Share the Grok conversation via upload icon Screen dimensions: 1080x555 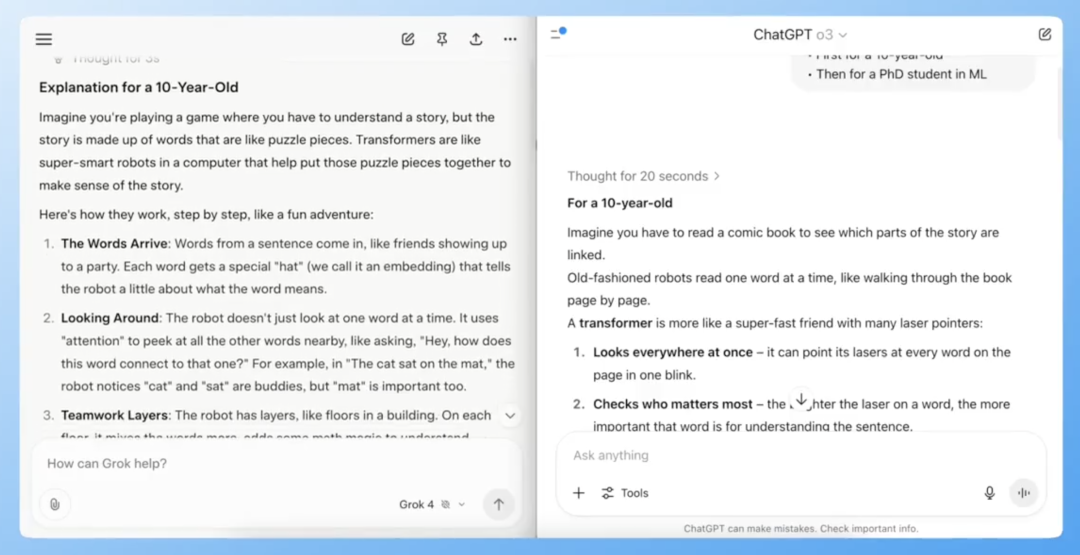[476, 39]
